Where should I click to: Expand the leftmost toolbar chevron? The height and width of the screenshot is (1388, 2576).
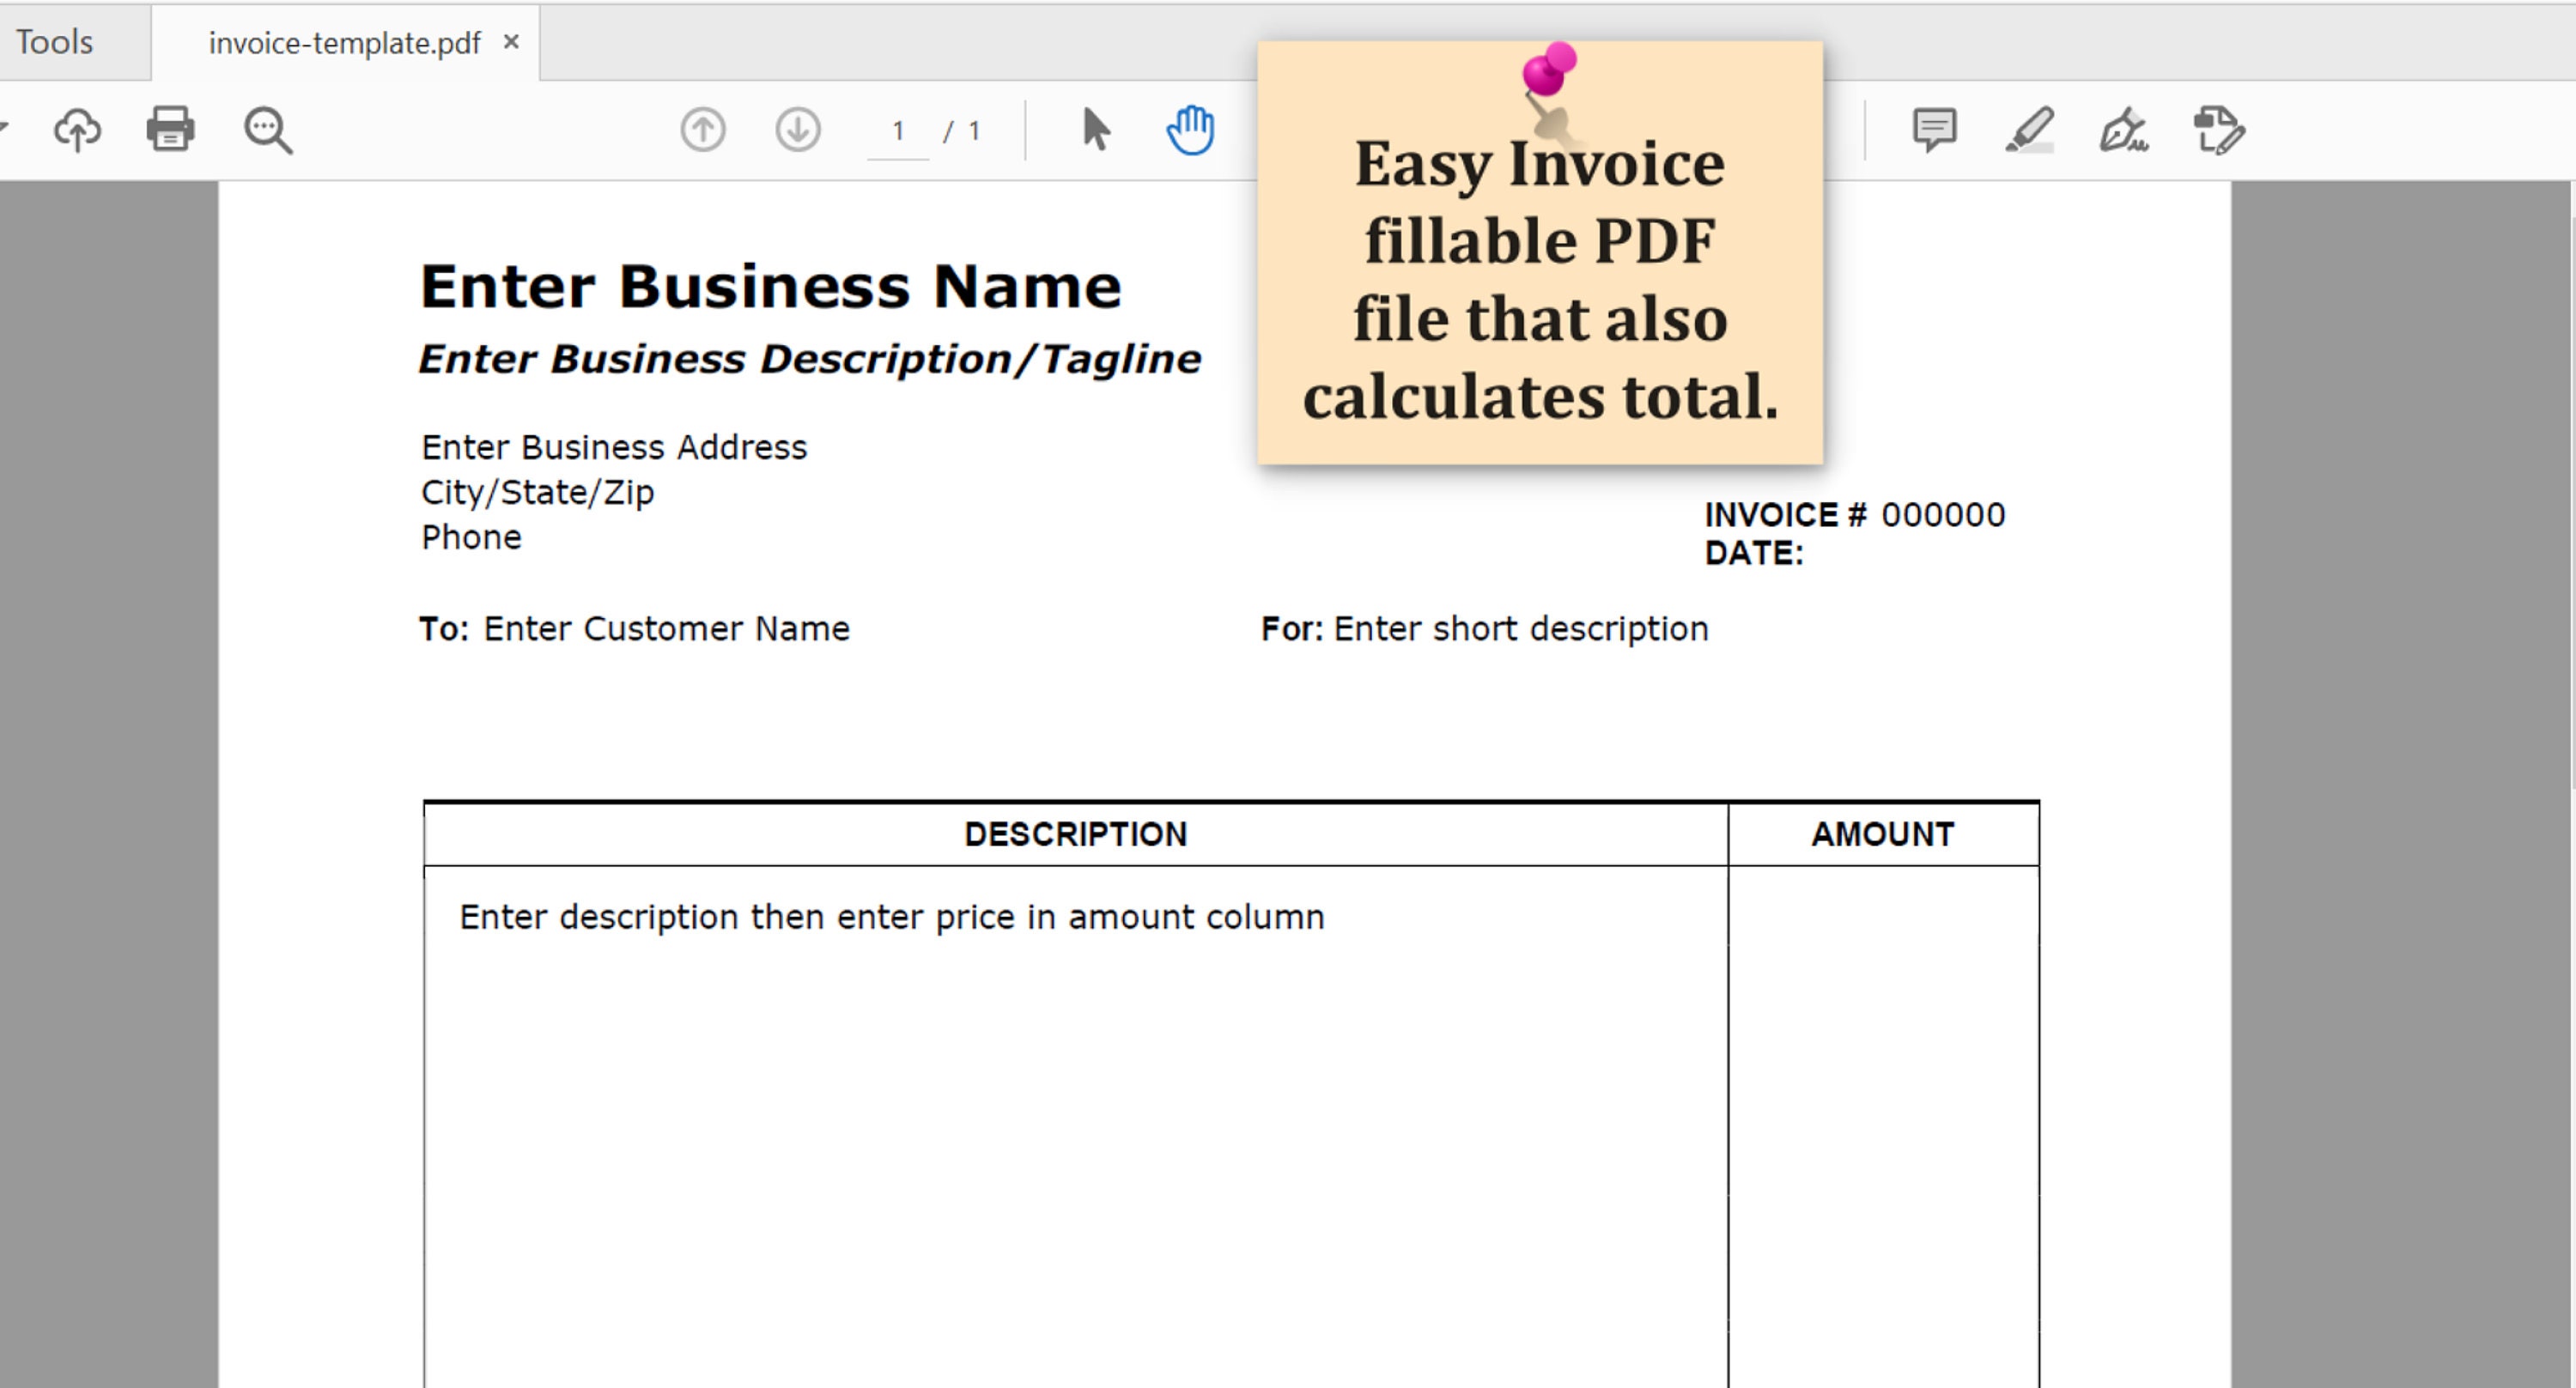(x=5, y=127)
